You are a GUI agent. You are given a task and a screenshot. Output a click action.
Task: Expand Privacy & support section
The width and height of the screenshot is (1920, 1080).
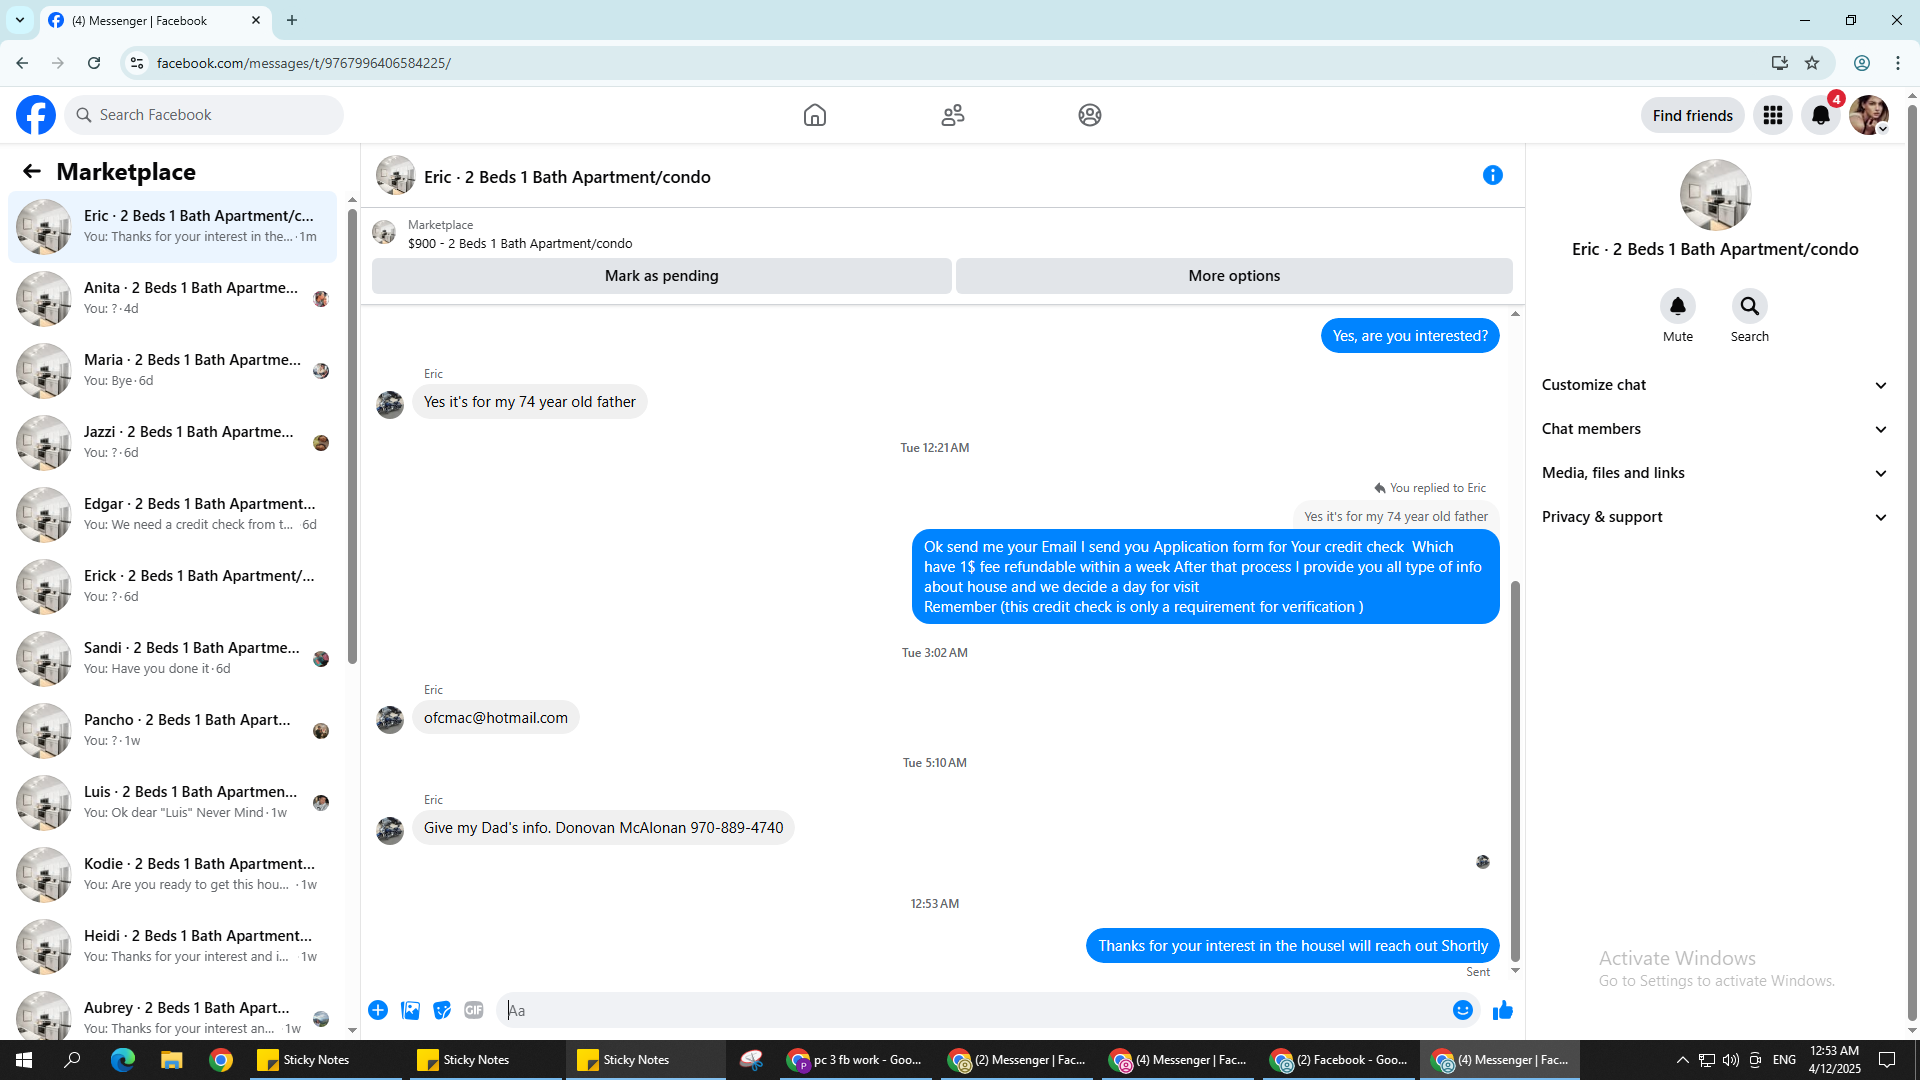1715,517
